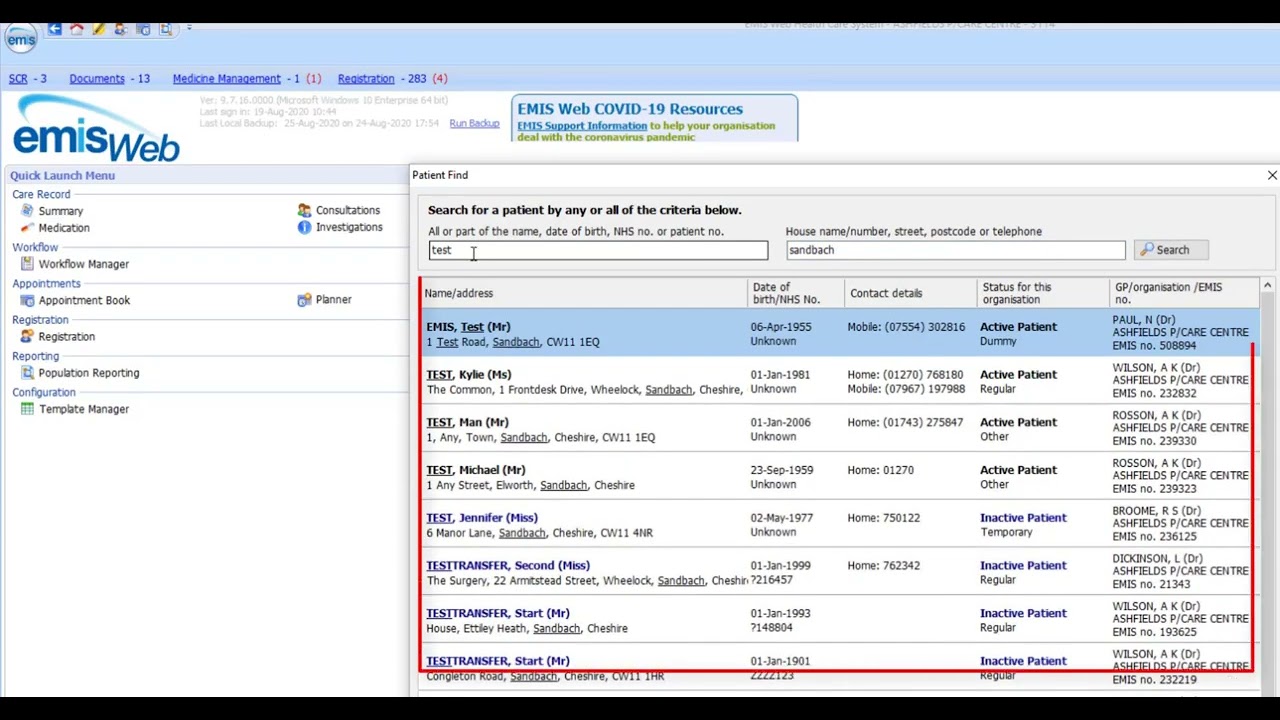
Task: Click the Template Manager icon
Action: [x=27, y=409]
